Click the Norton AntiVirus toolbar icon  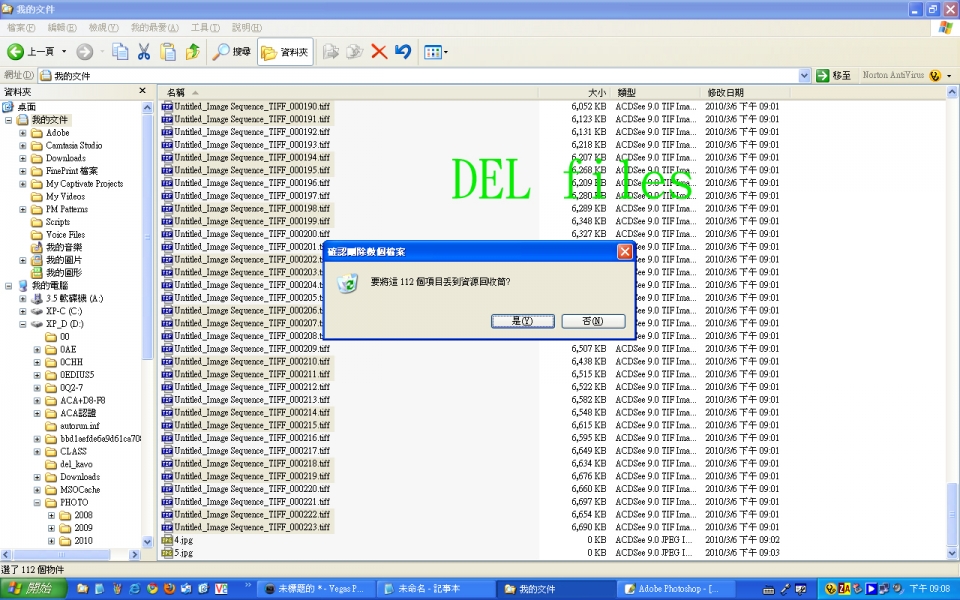click(x=934, y=75)
